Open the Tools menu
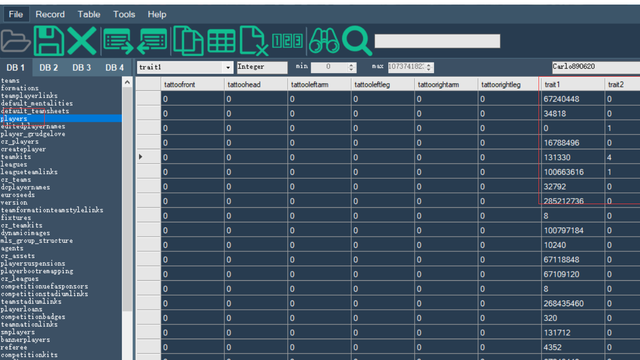The image size is (640, 360). [x=124, y=14]
